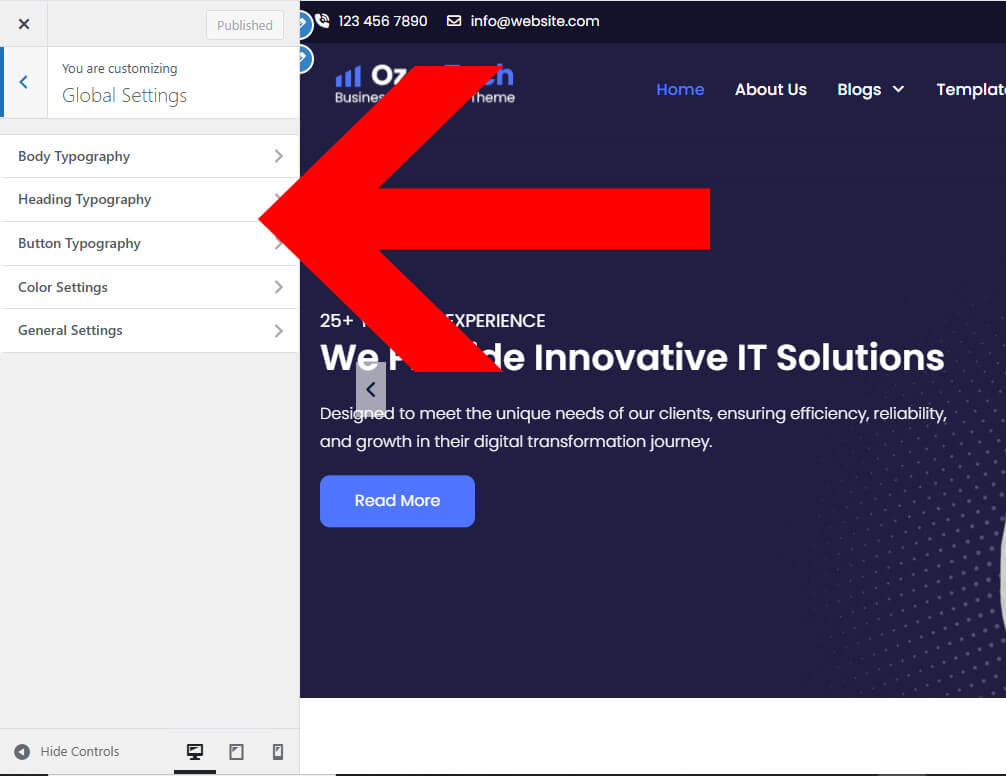Click the Home navigation link

point(680,90)
